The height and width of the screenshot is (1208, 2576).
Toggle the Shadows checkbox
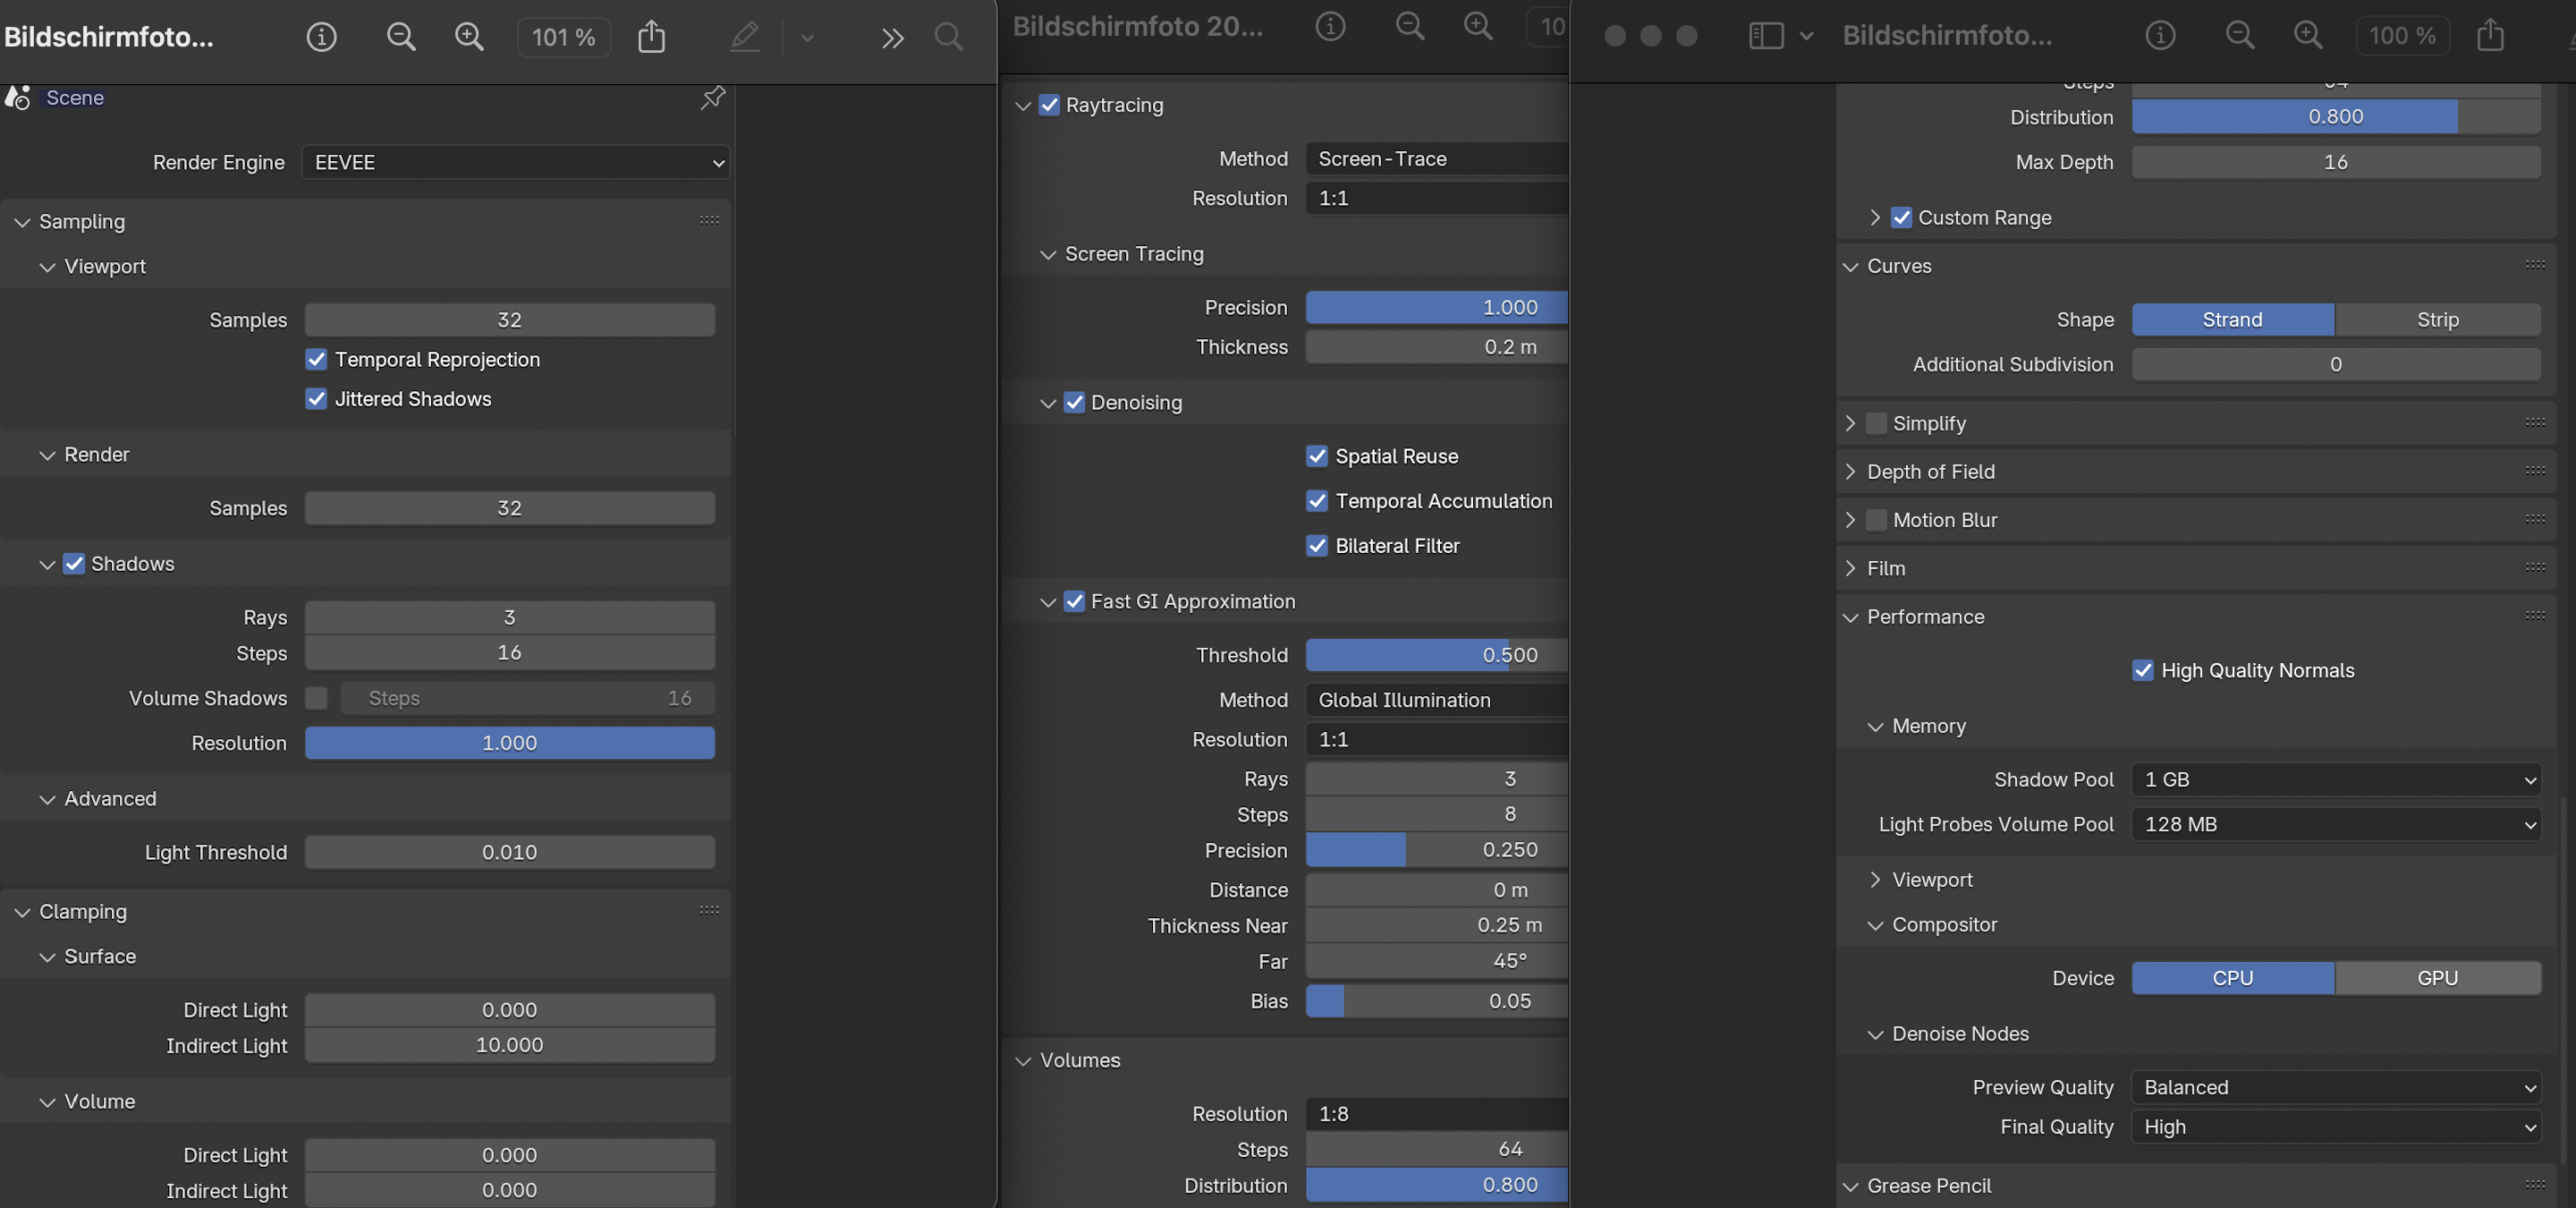click(74, 563)
